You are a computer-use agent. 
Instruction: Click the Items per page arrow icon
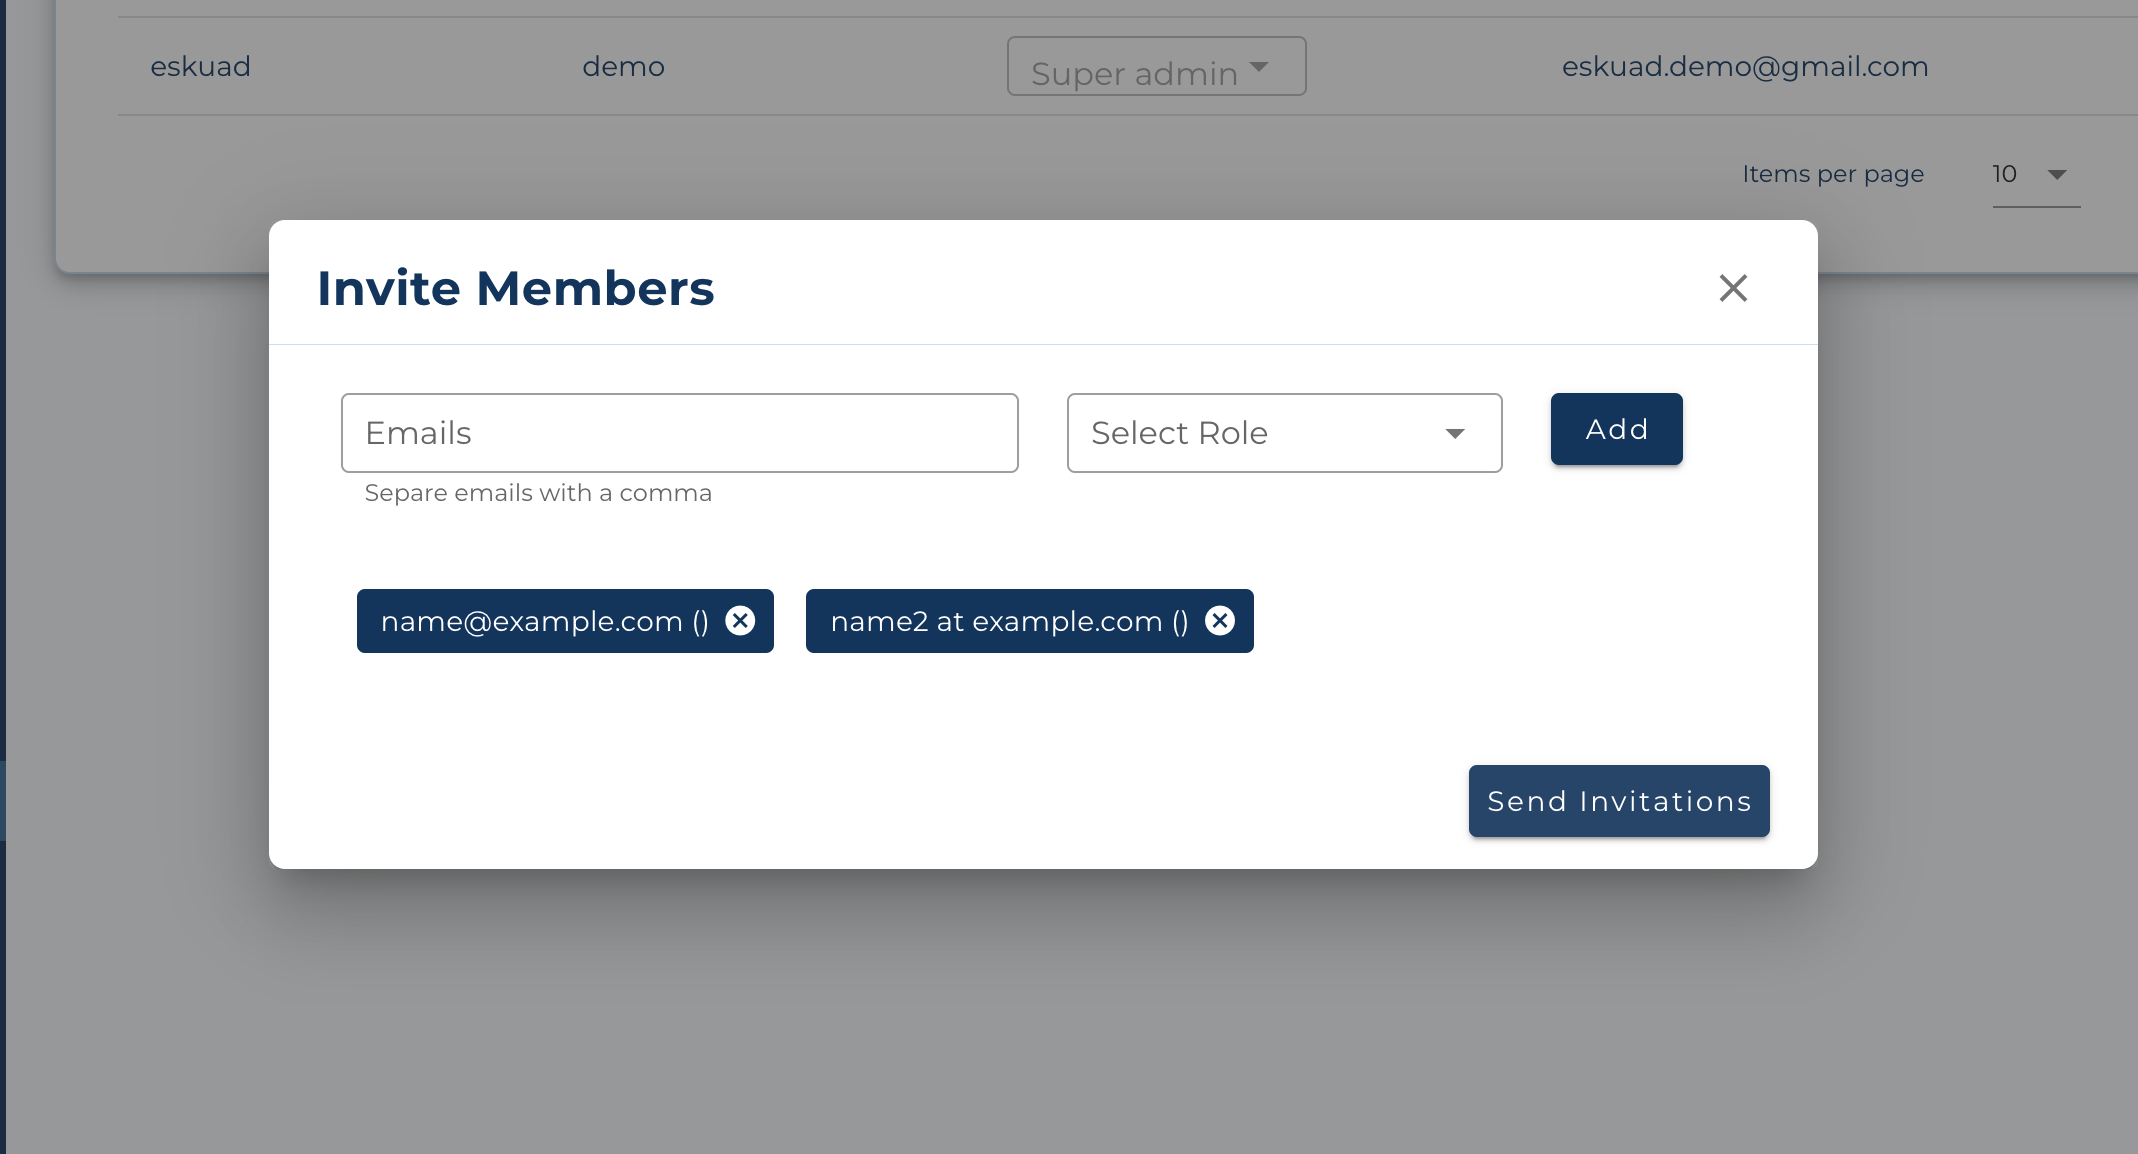click(x=2057, y=175)
